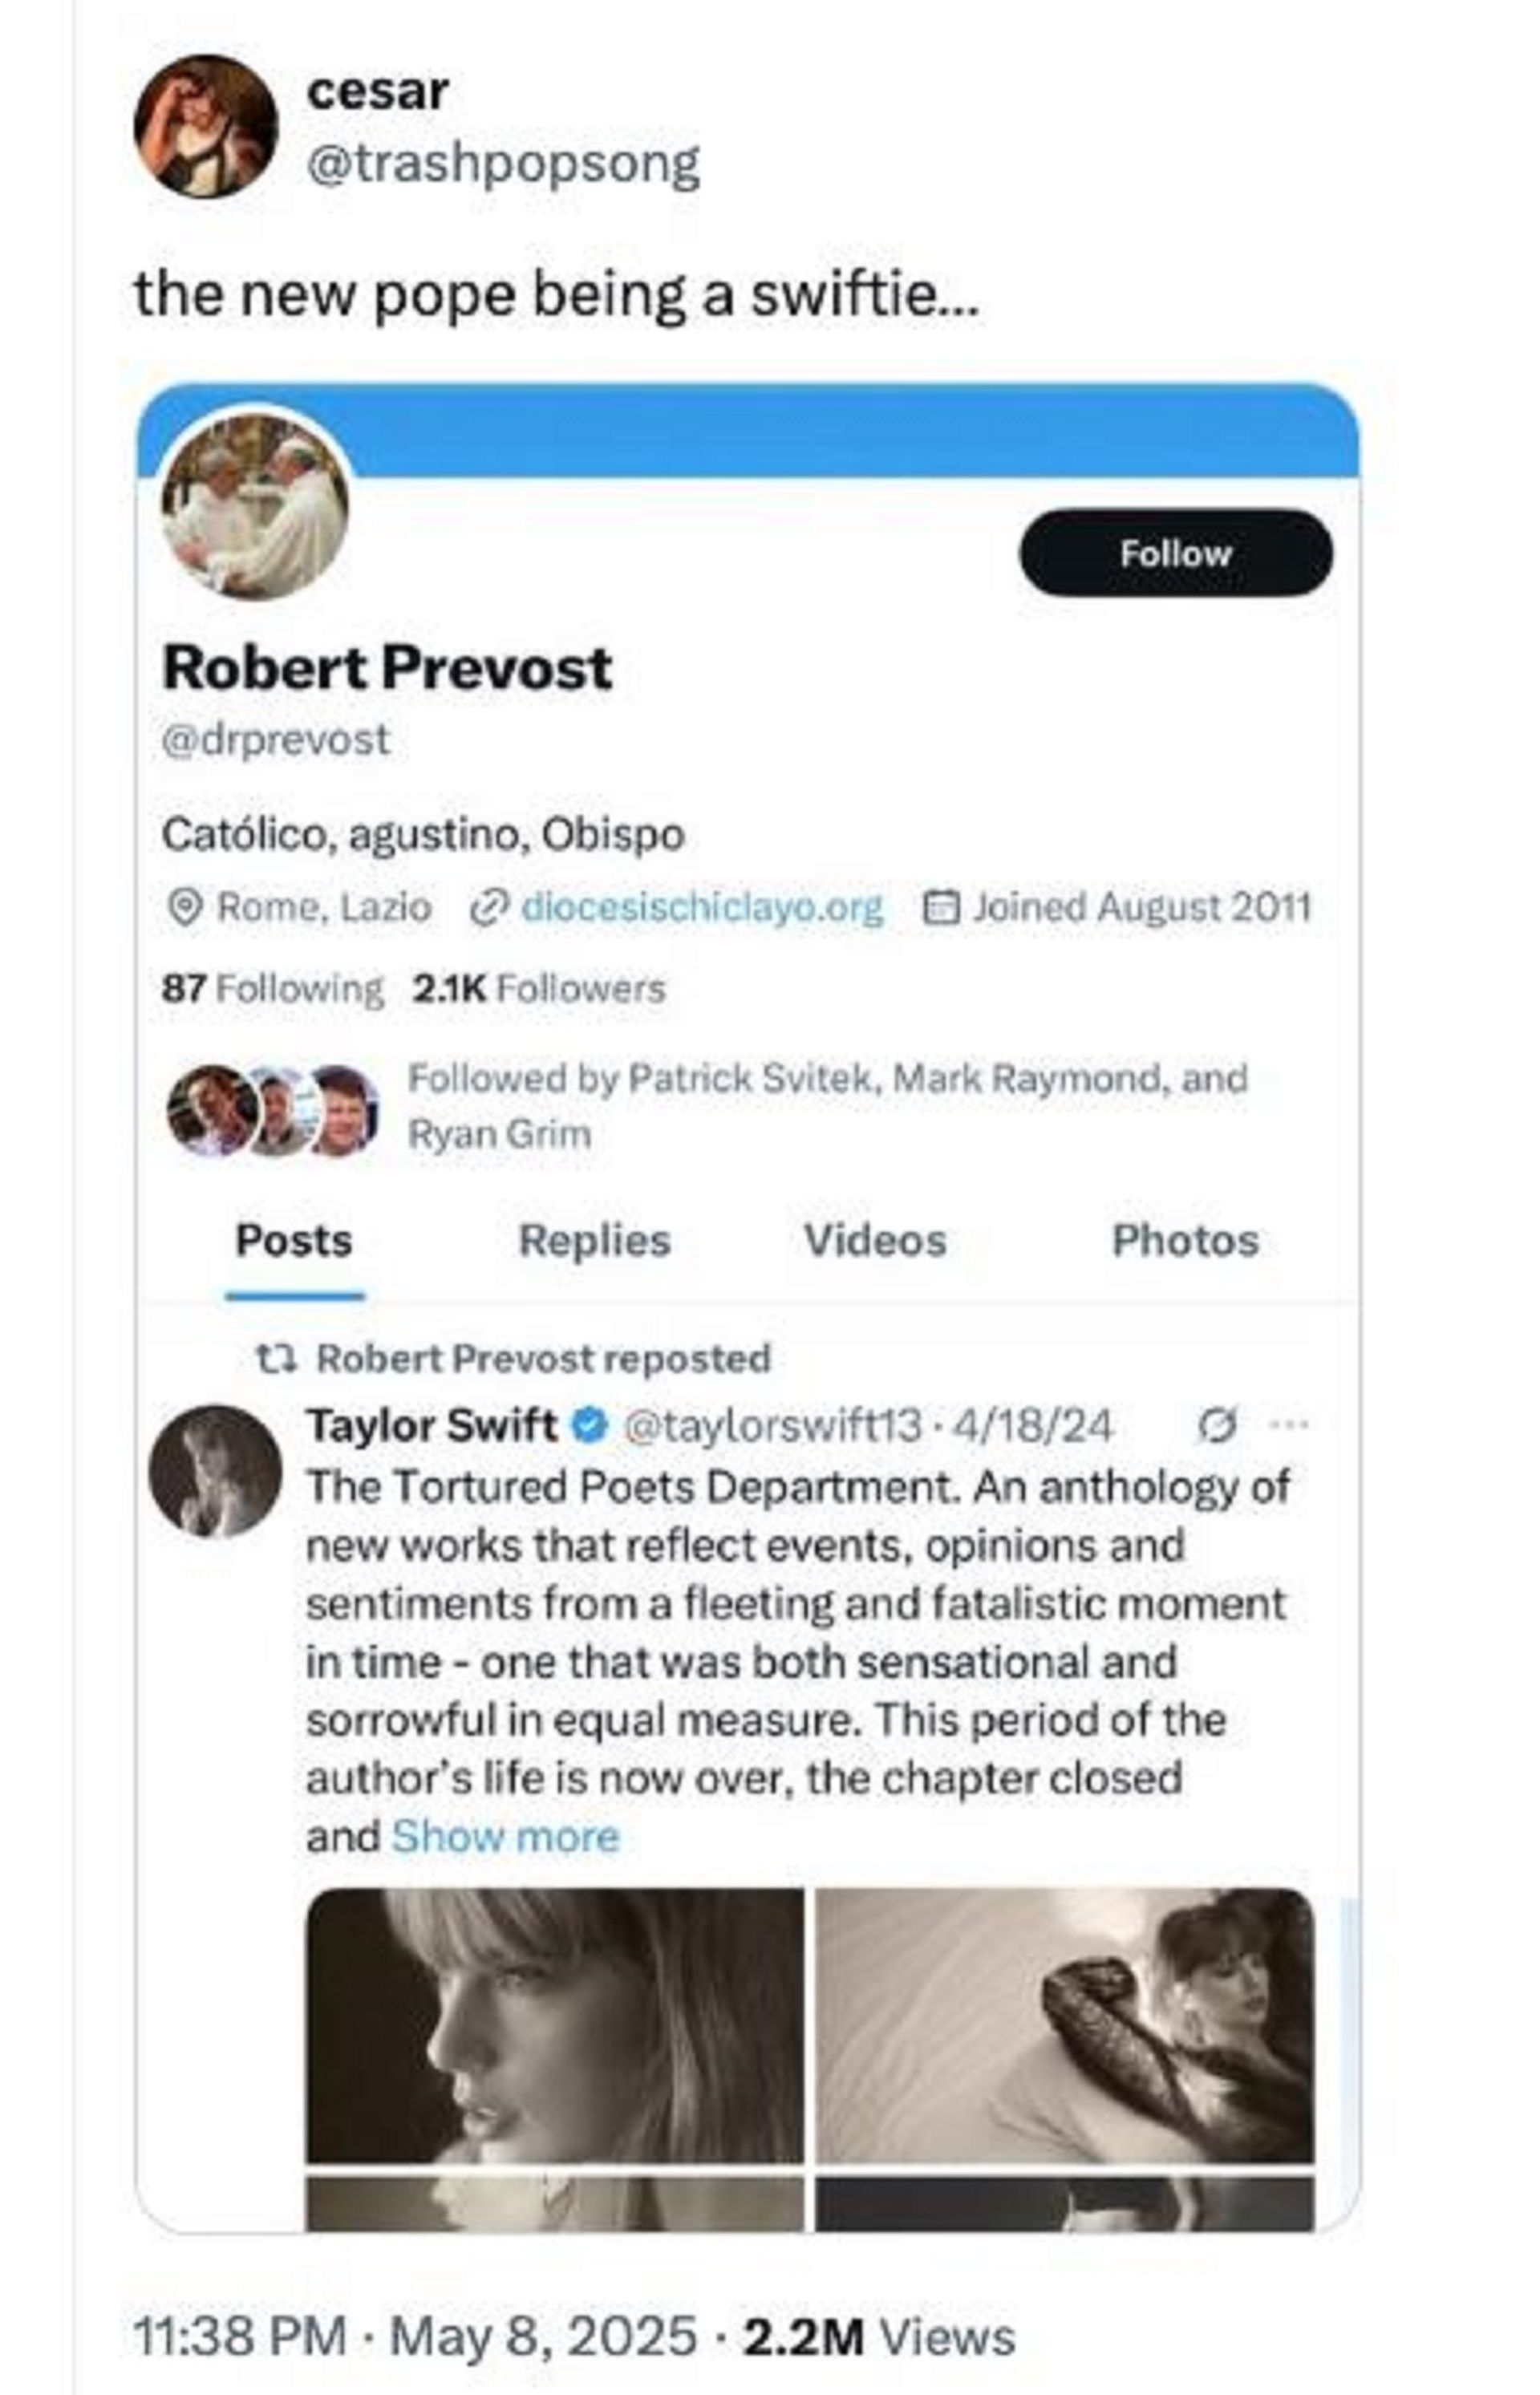This screenshot has width=1540, height=2395.
Task: Click the repost arrows icon
Action: tap(275, 1358)
